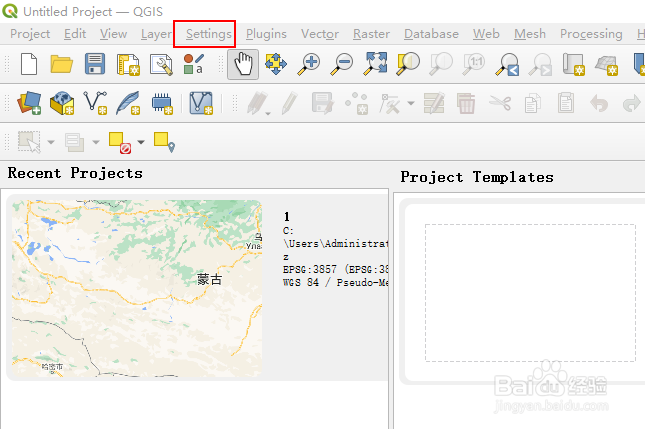Click the New Shapefile Layer icon

click(x=95, y=103)
